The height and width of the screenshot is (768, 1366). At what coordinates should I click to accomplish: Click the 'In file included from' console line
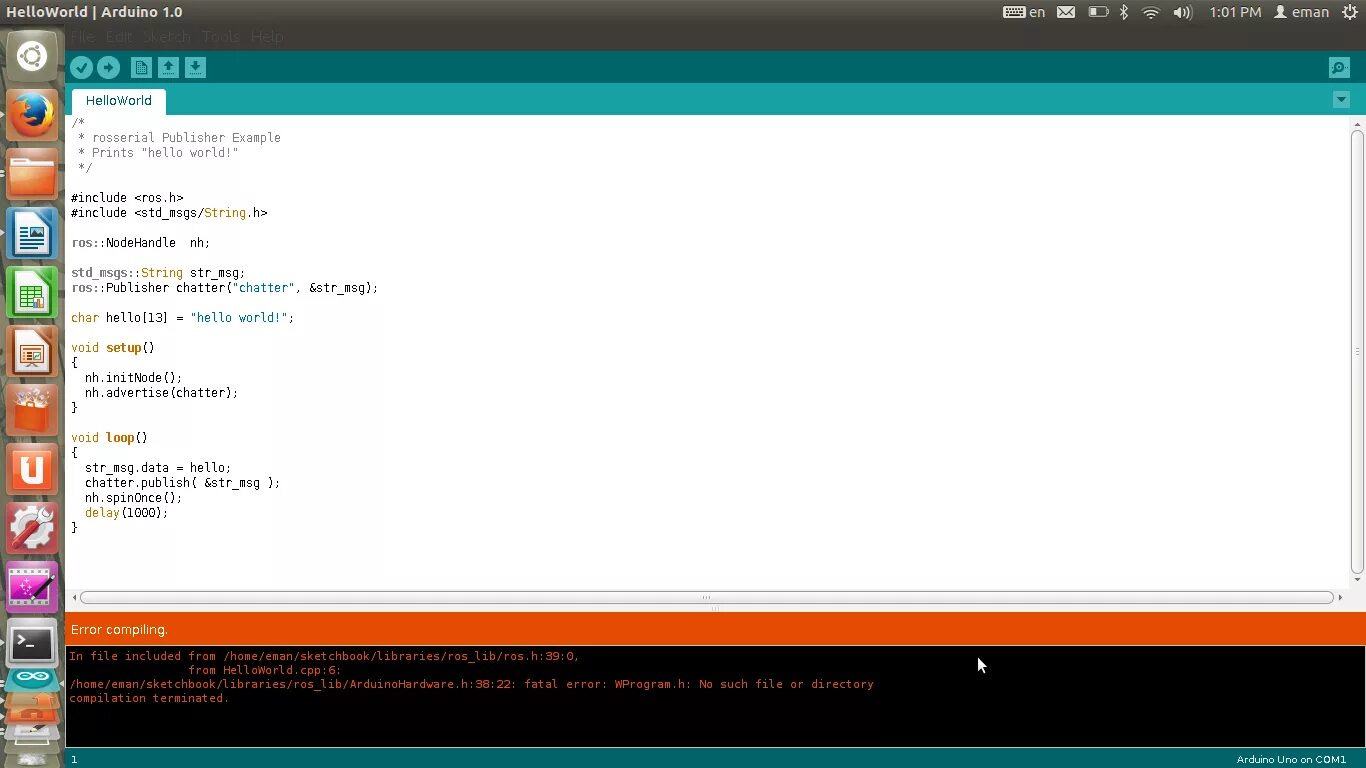(324, 656)
